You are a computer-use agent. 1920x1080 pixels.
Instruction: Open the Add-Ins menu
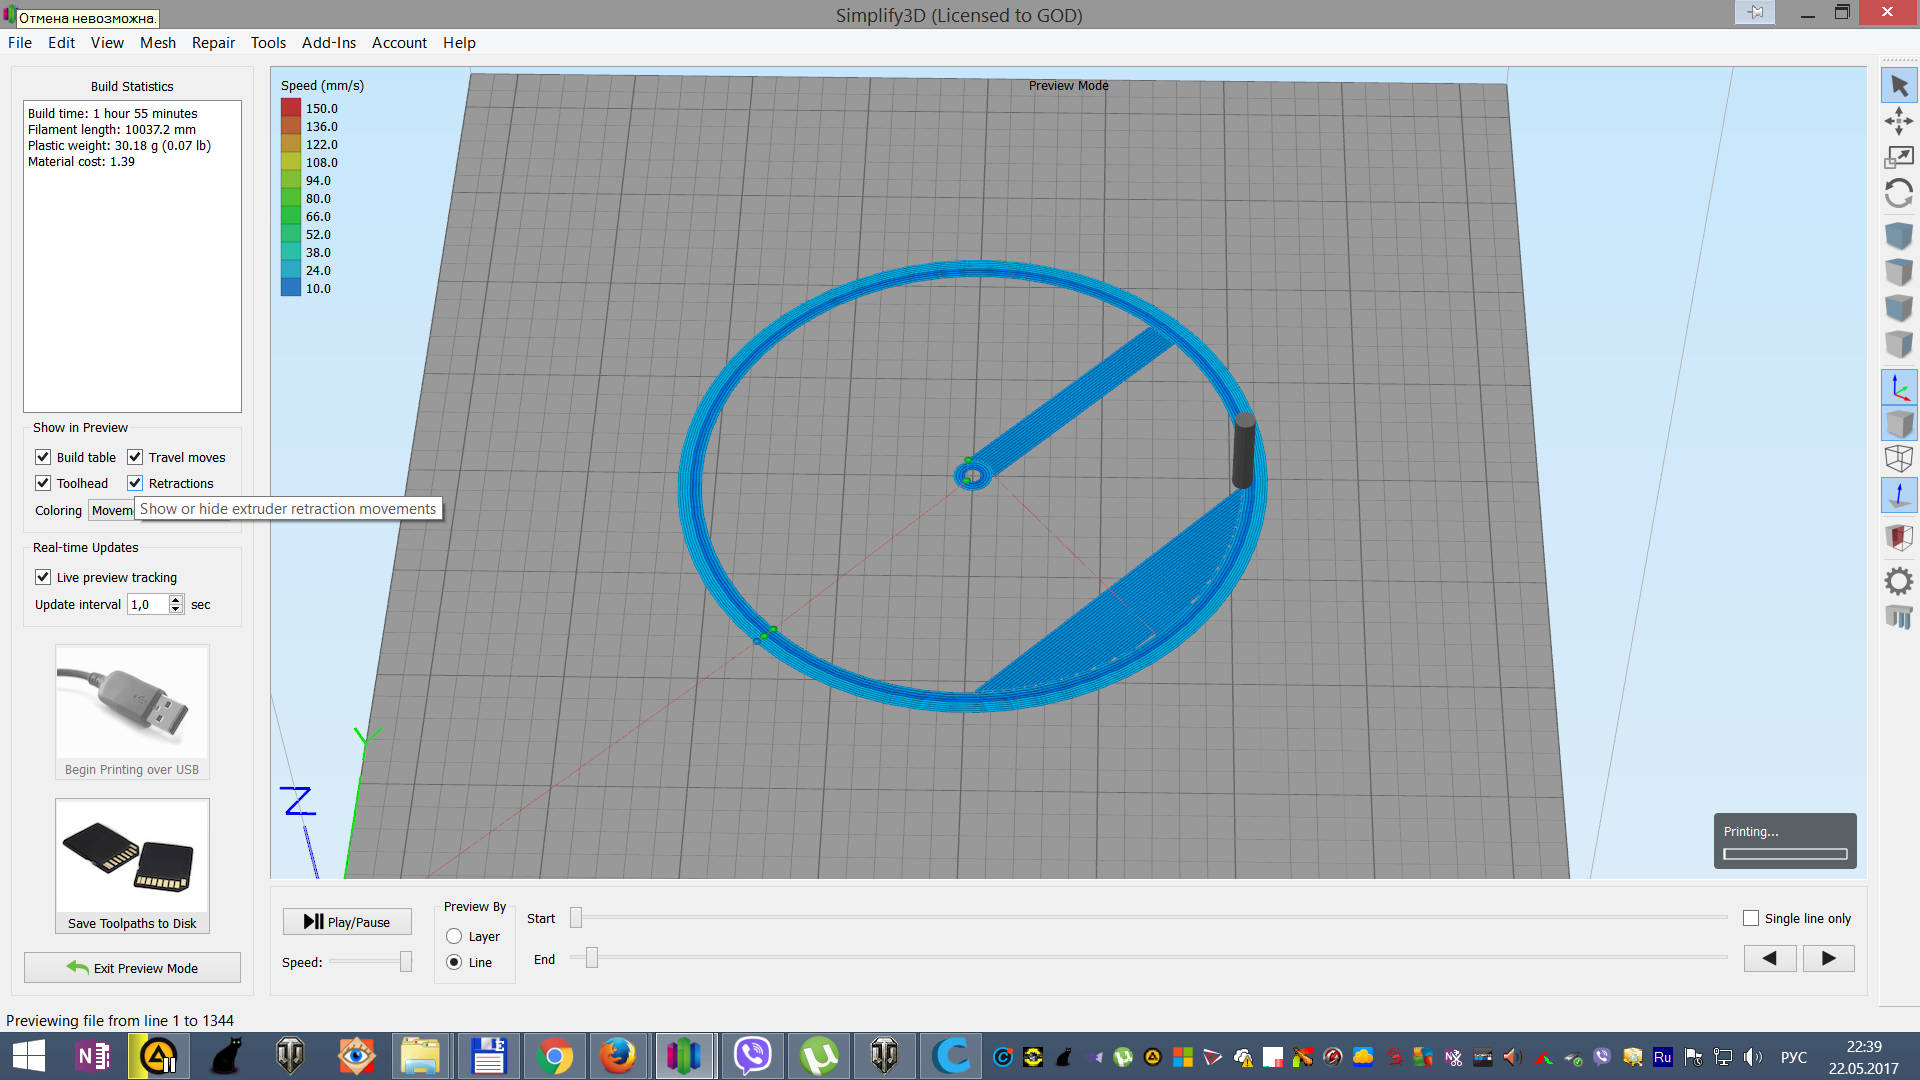[x=328, y=43]
